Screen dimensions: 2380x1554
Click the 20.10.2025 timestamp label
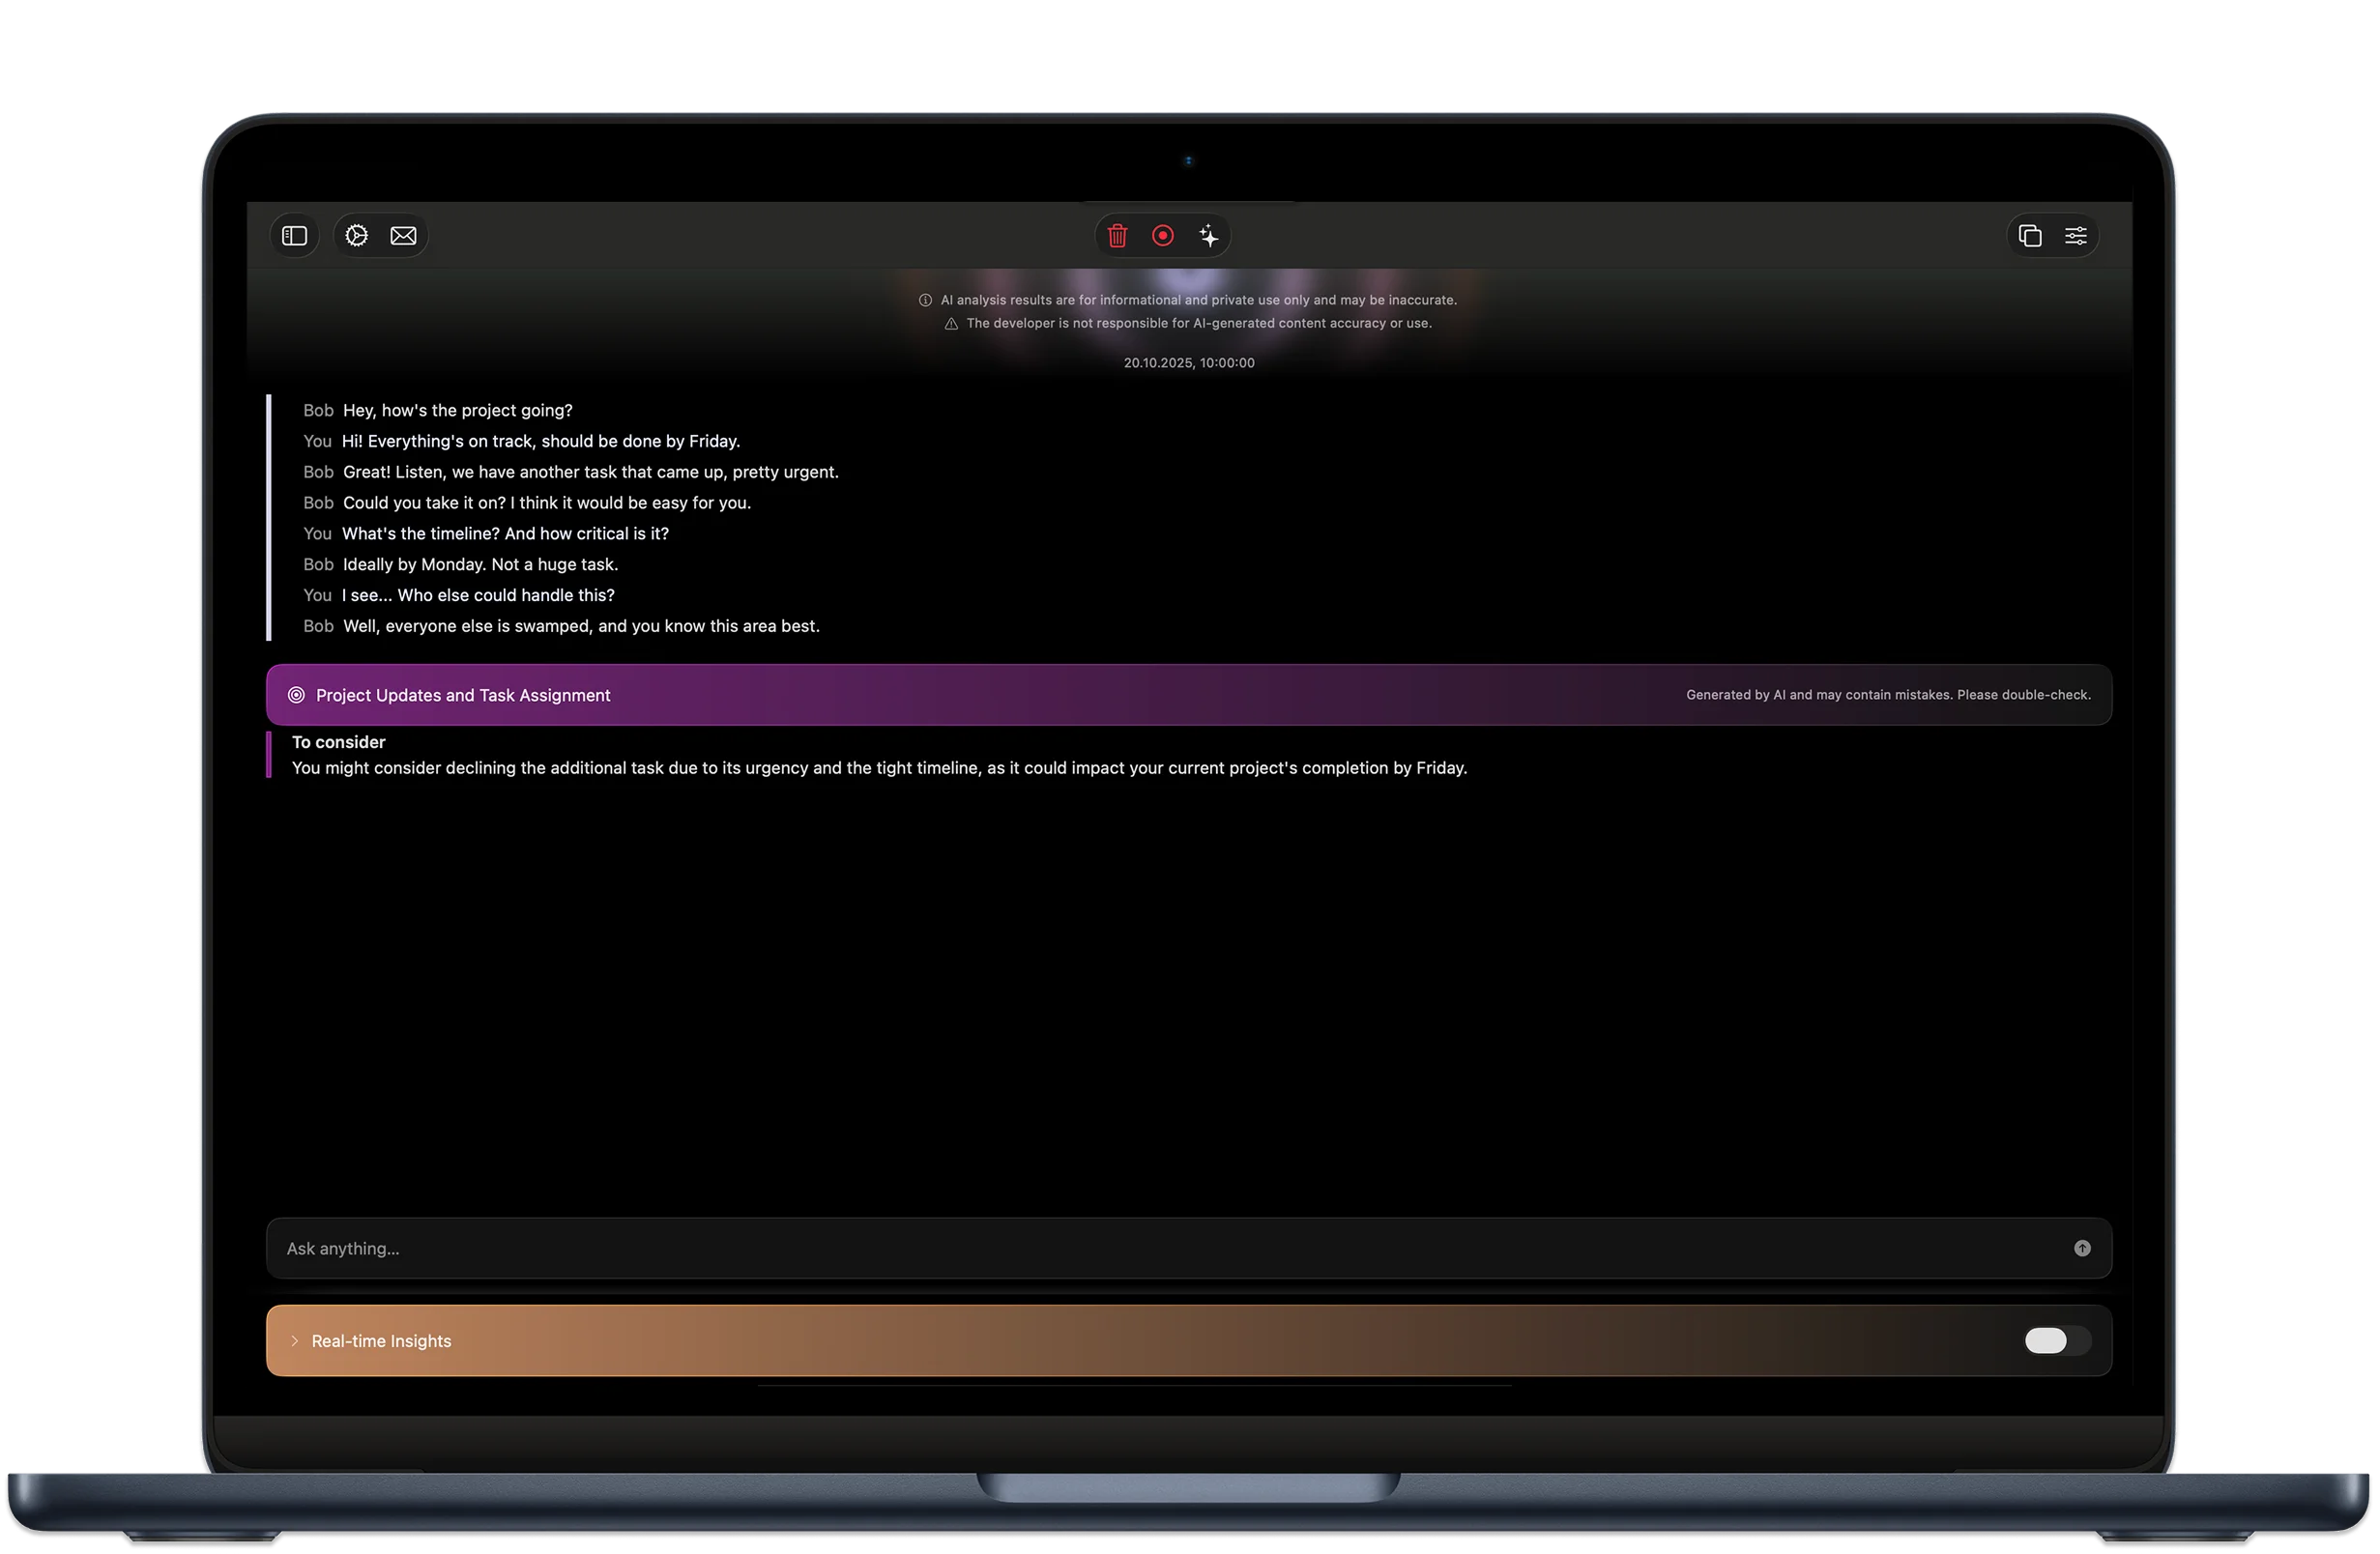pyautogui.click(x=1188, y=363)
